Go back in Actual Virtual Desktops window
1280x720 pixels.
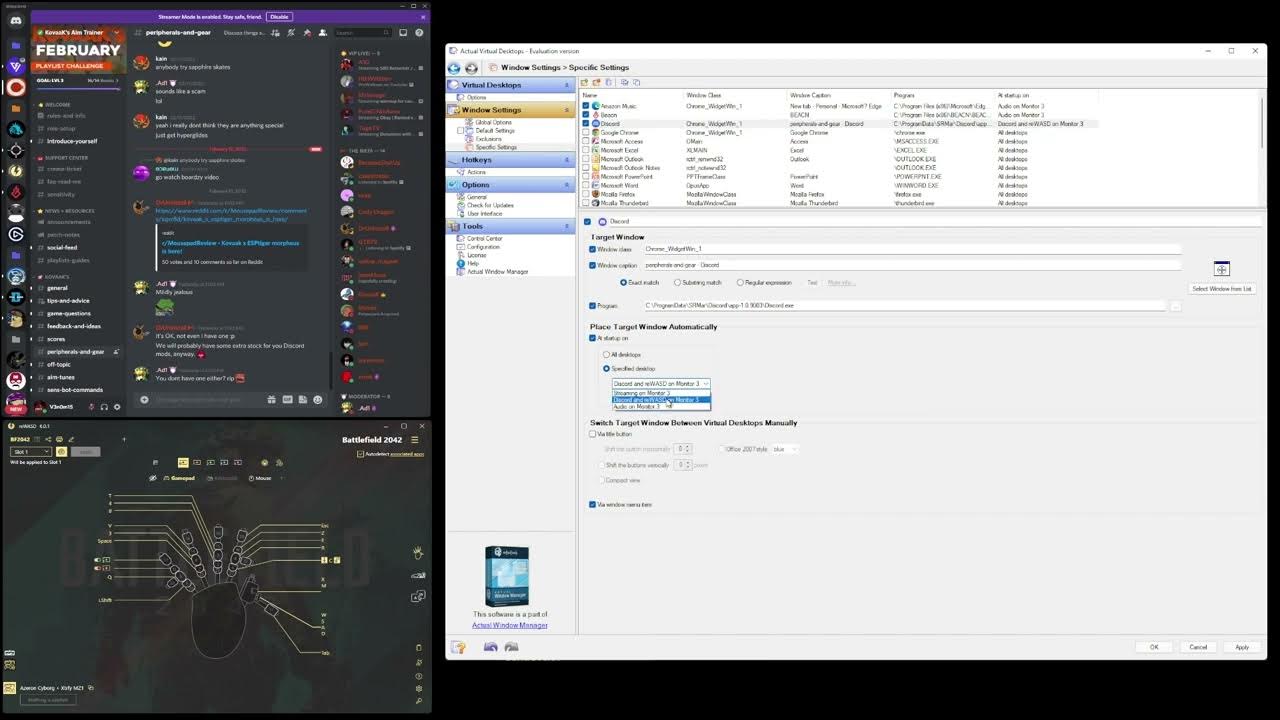tap(454, 68)
